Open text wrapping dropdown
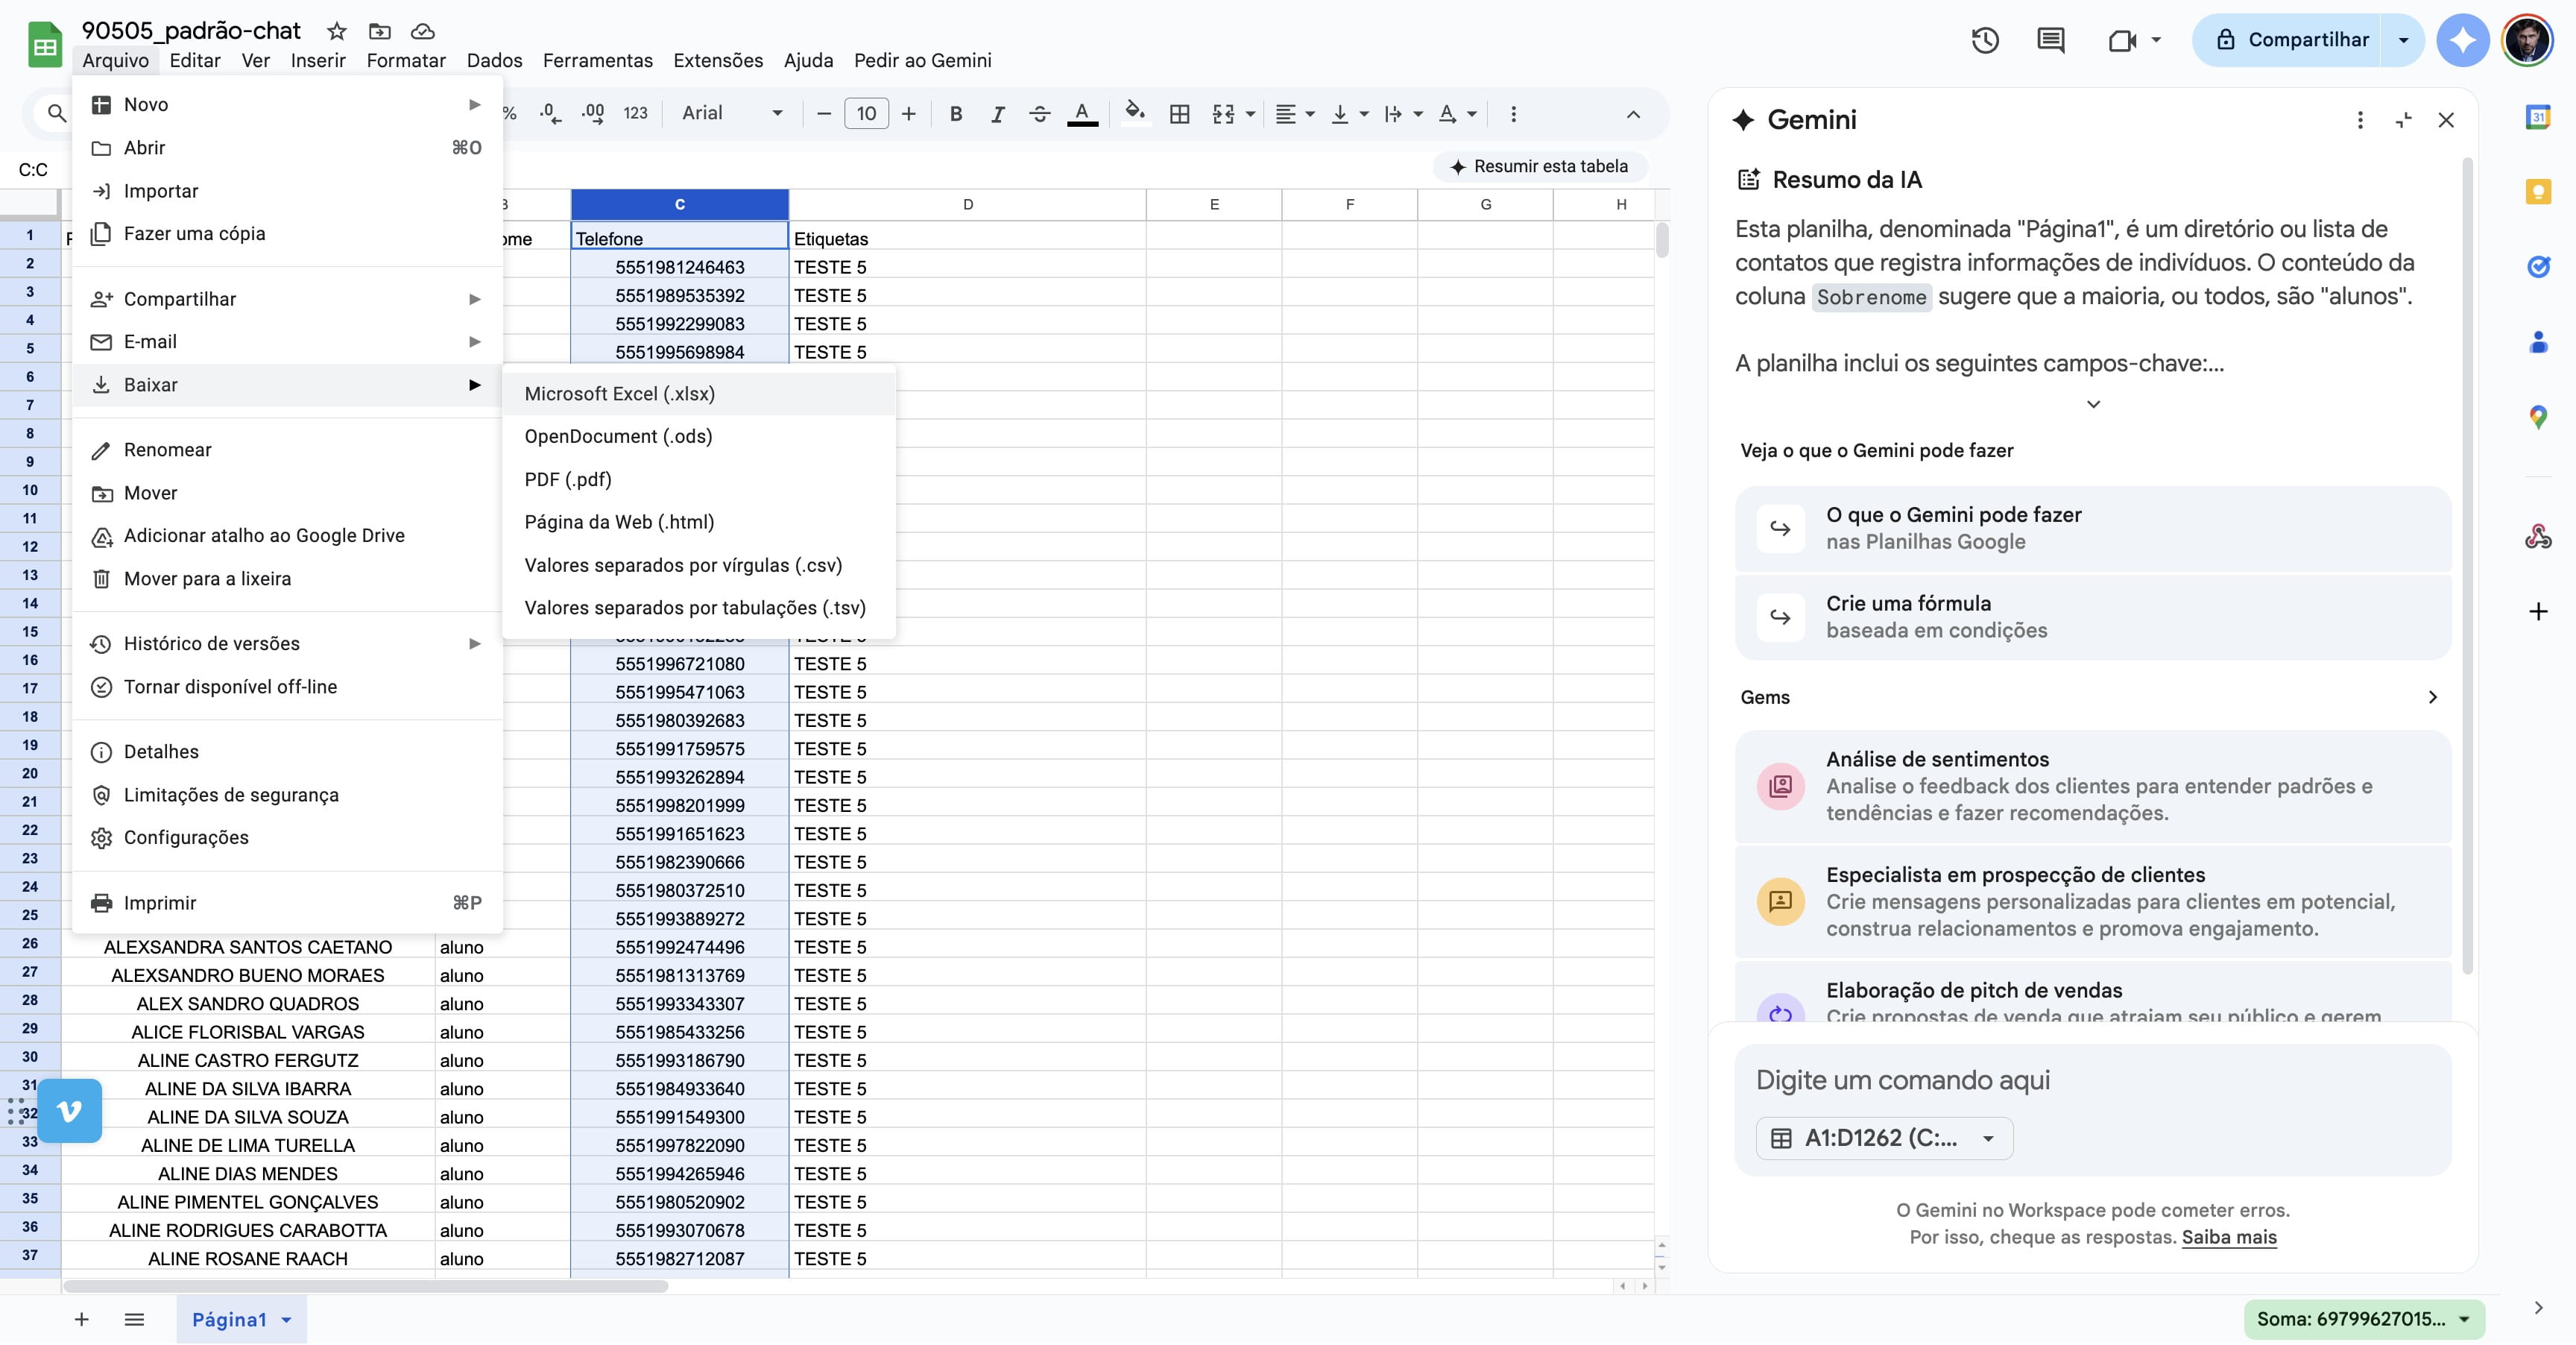The image size is (2576, 1345). coord(1403,114)
